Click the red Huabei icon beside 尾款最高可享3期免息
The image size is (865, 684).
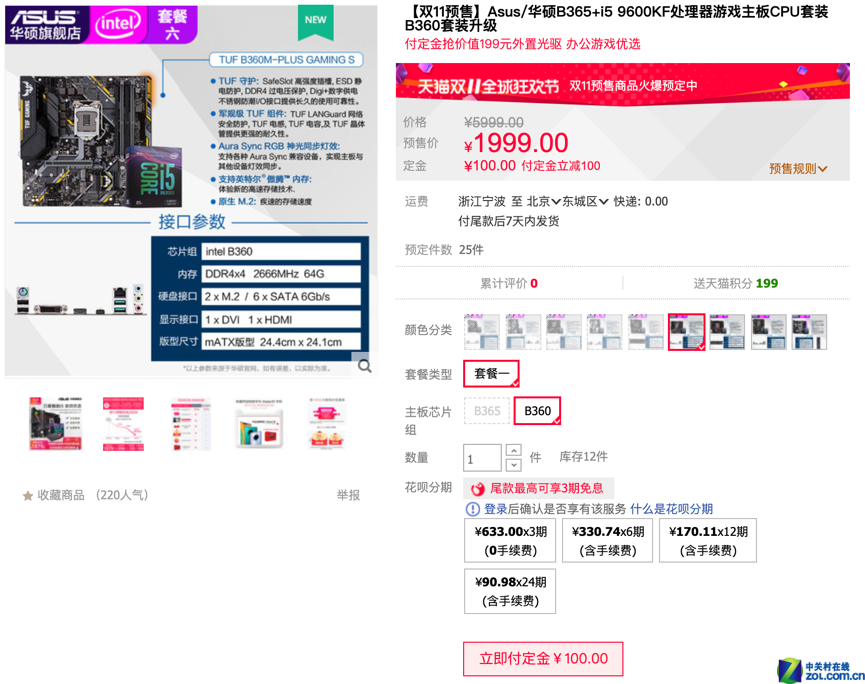click(478, 489)
